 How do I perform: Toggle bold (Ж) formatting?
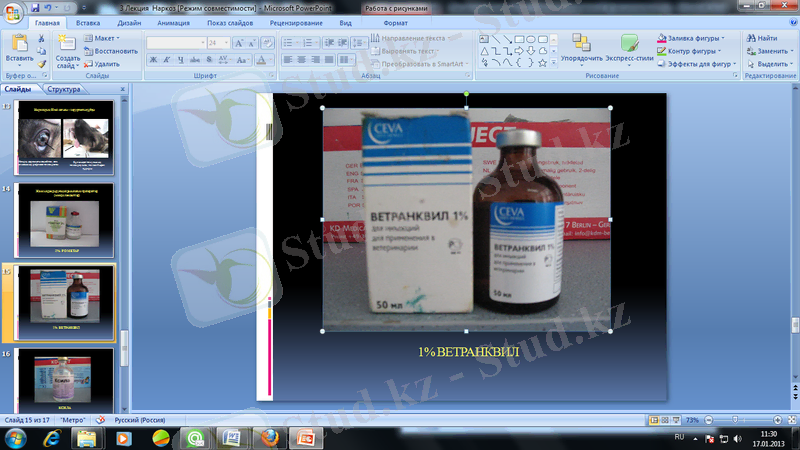click(153, 60)
